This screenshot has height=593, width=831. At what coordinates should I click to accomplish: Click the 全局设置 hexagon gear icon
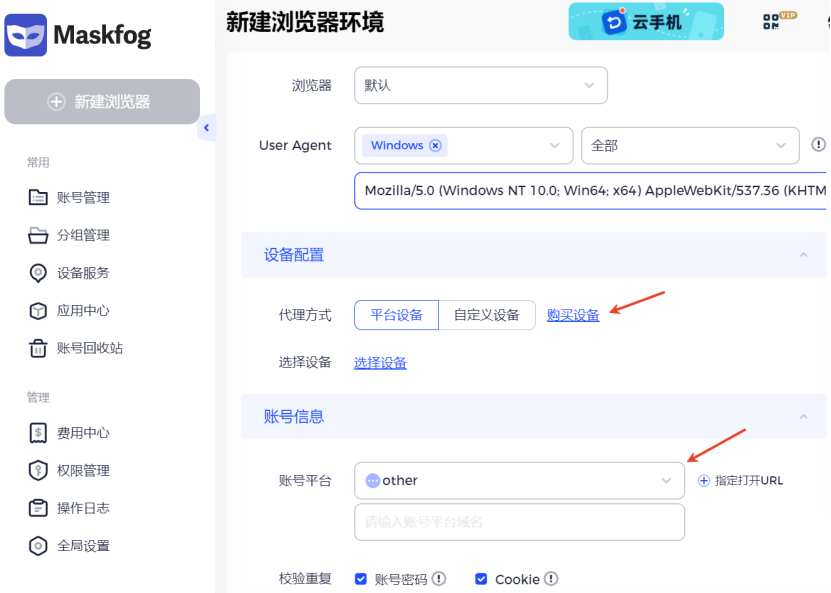click(x=38, y=546)
